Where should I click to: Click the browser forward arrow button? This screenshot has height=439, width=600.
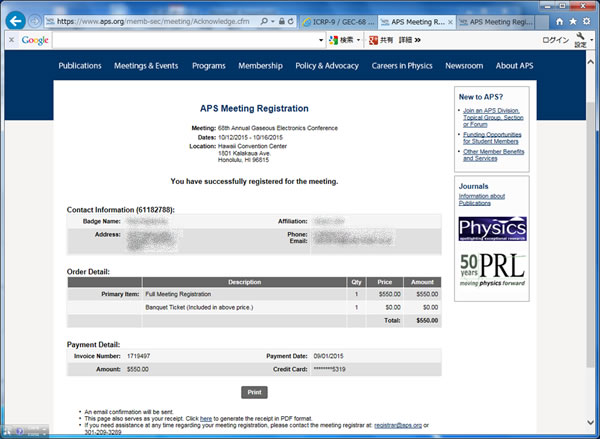(x=35, y=21)
